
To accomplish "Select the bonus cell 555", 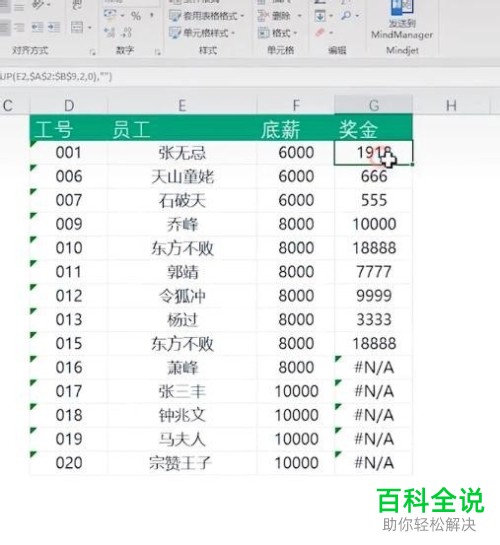I will [374, 201].
